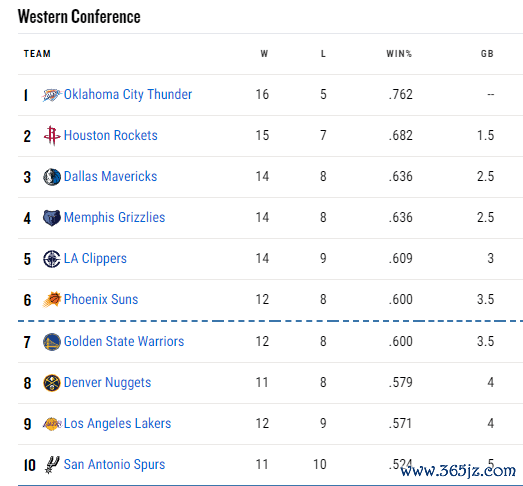Open the San Antonio Spurs link
The image size is (523, 486).
point(114,464)
